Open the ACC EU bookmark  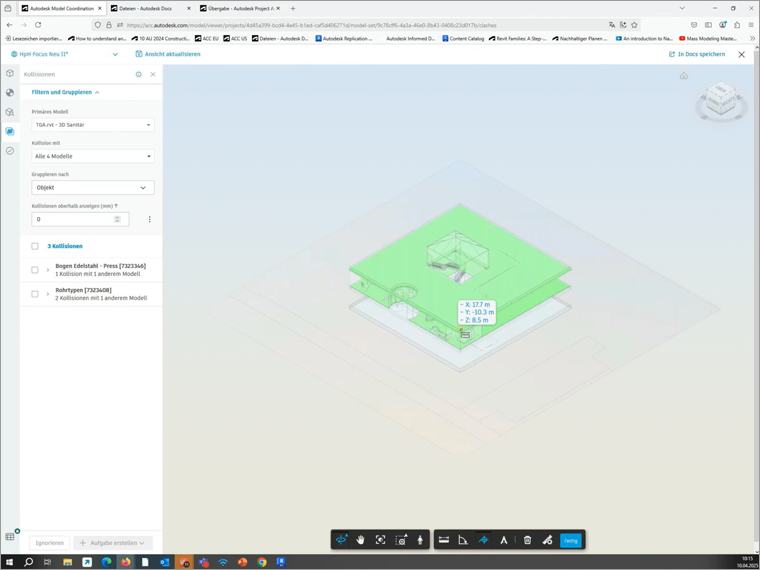point(206,38)
